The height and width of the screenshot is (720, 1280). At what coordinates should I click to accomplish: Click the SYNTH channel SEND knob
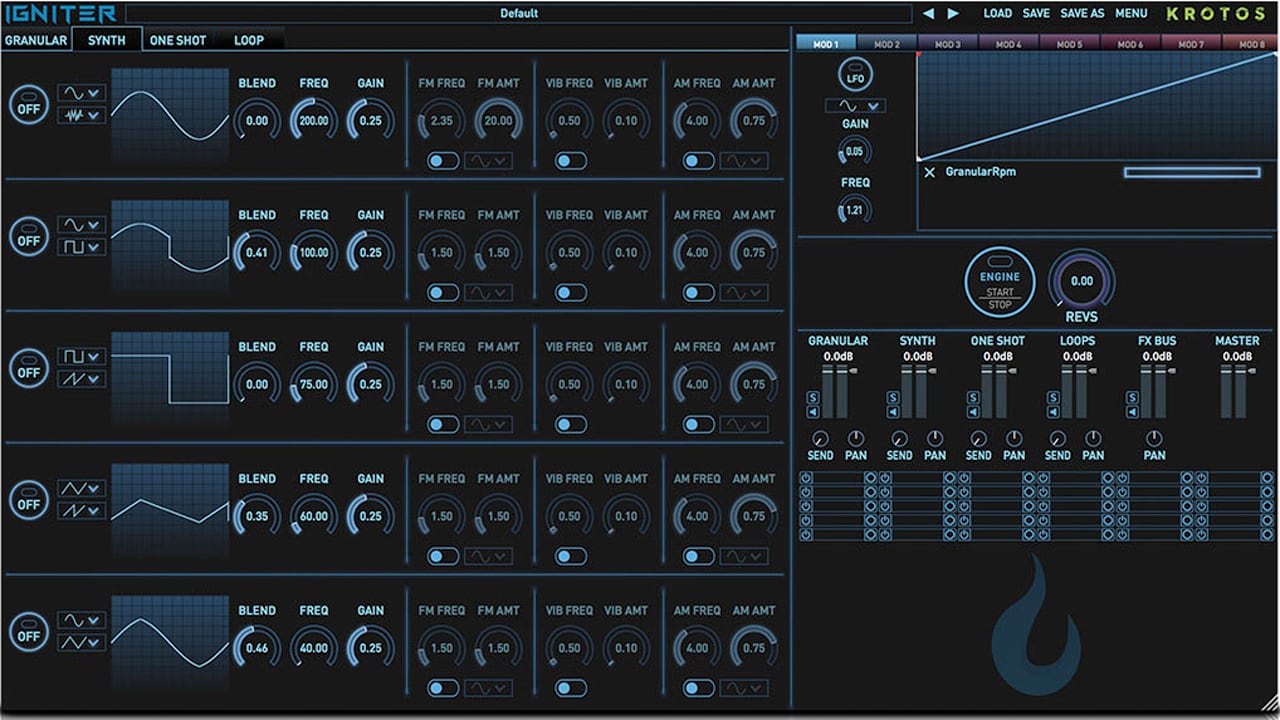click(x=899, y=438)
